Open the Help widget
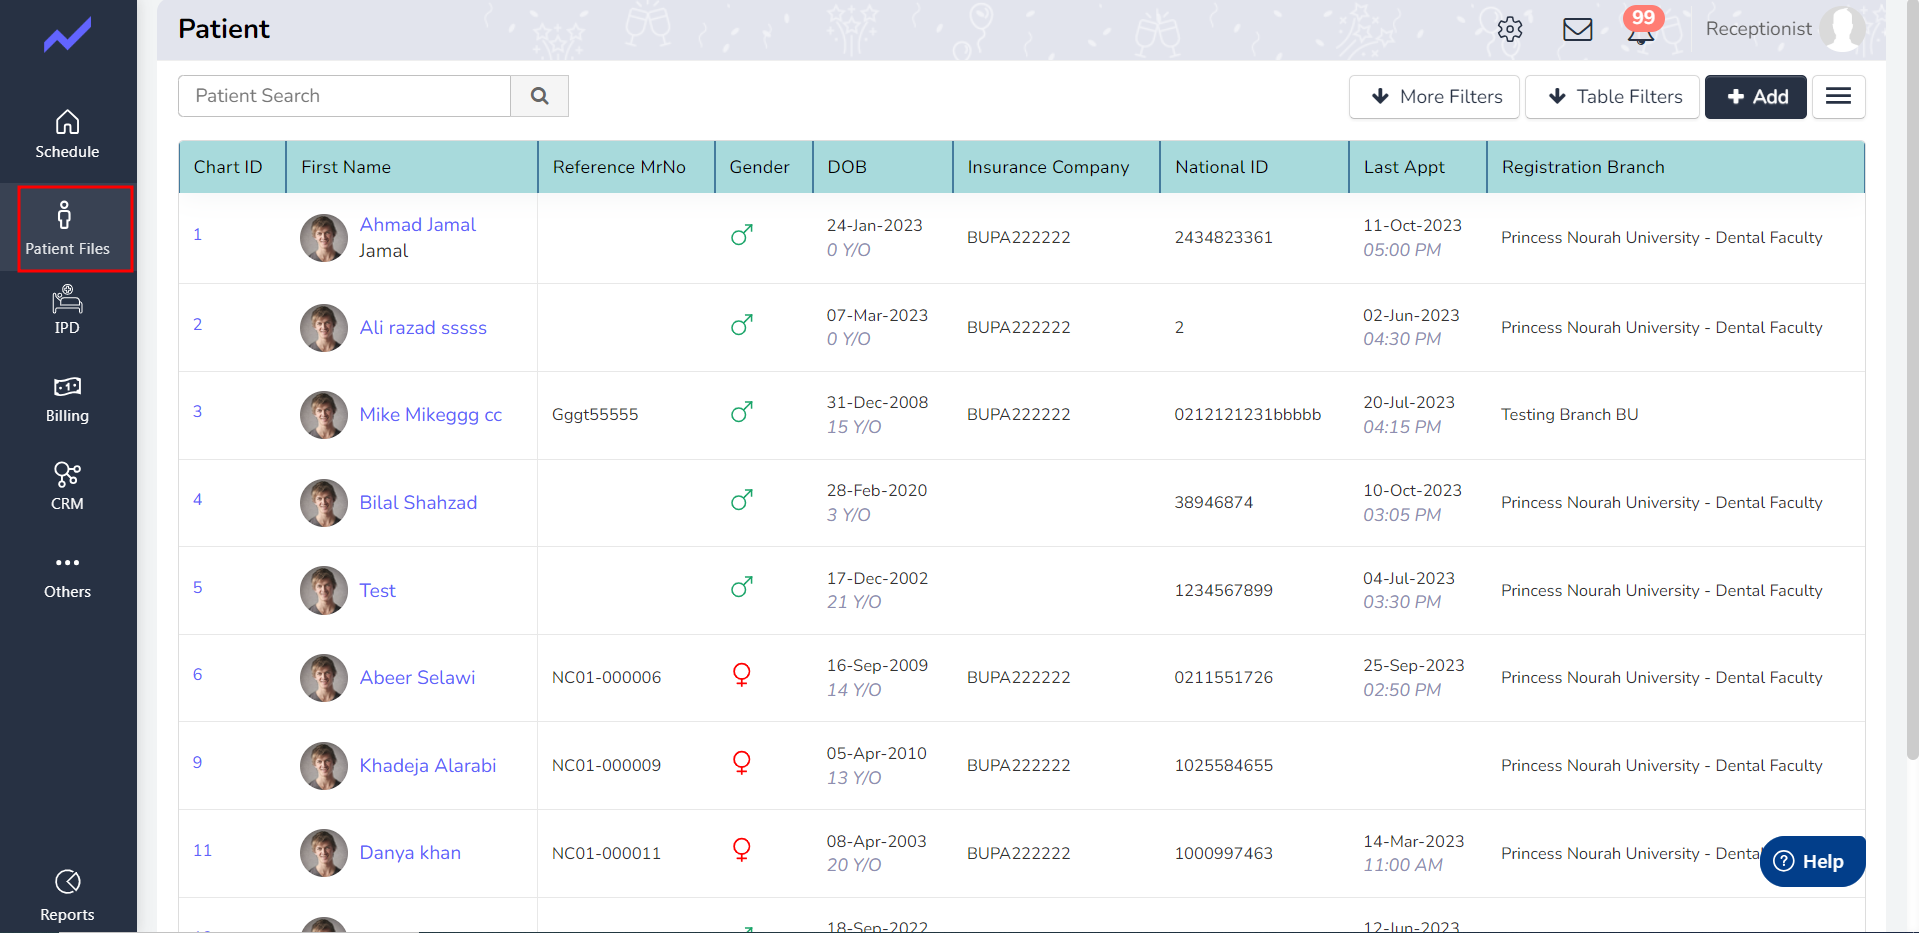The width and height of the screenshot is (1919, 933). 1811,861
